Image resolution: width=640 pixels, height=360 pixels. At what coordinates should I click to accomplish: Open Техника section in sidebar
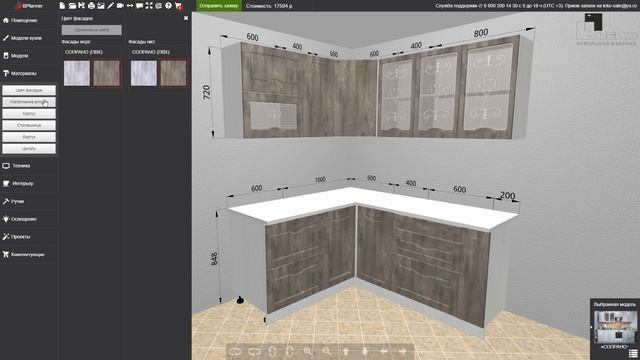click(x=29, y=166)
